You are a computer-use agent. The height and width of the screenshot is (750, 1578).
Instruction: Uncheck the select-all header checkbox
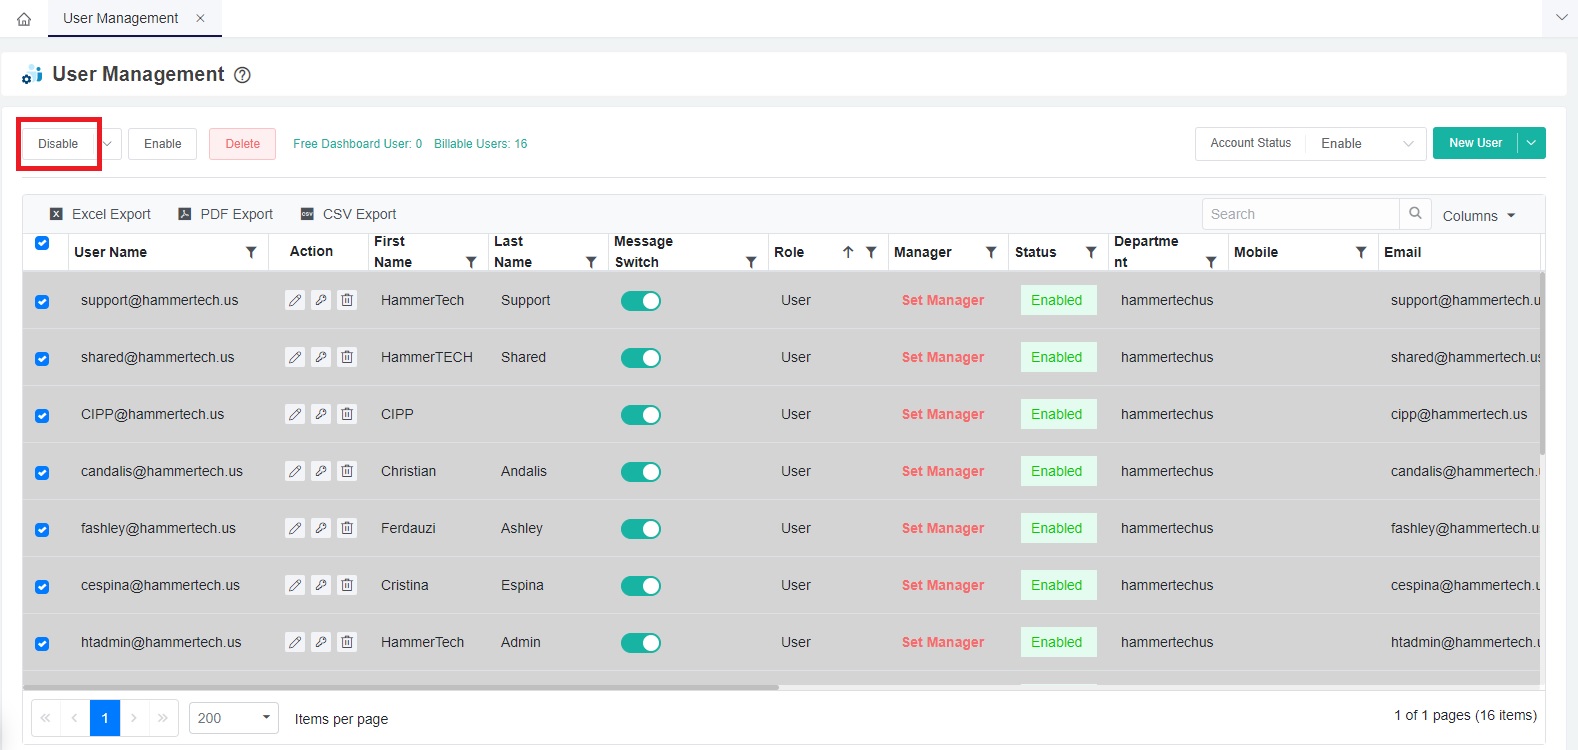(42, 242)
